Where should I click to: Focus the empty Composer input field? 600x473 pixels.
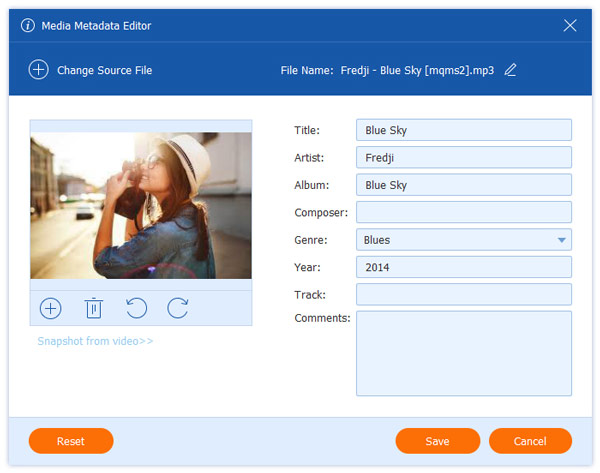coord(463,212)
